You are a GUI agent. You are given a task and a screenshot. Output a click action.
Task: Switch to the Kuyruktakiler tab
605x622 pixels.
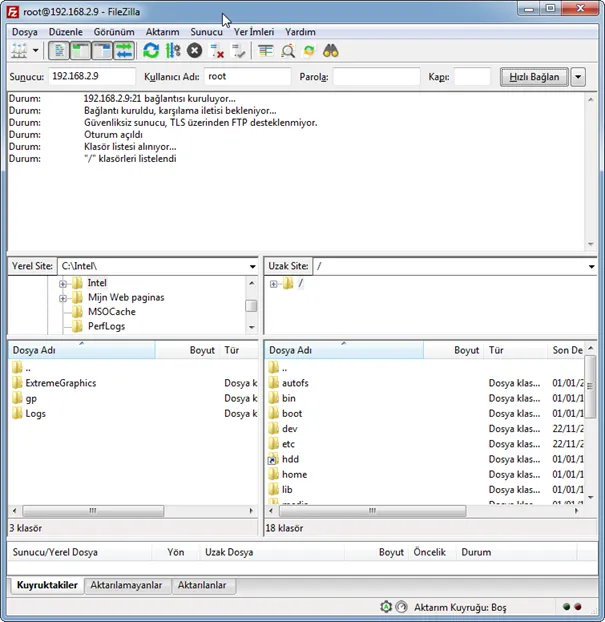(47, 585)
